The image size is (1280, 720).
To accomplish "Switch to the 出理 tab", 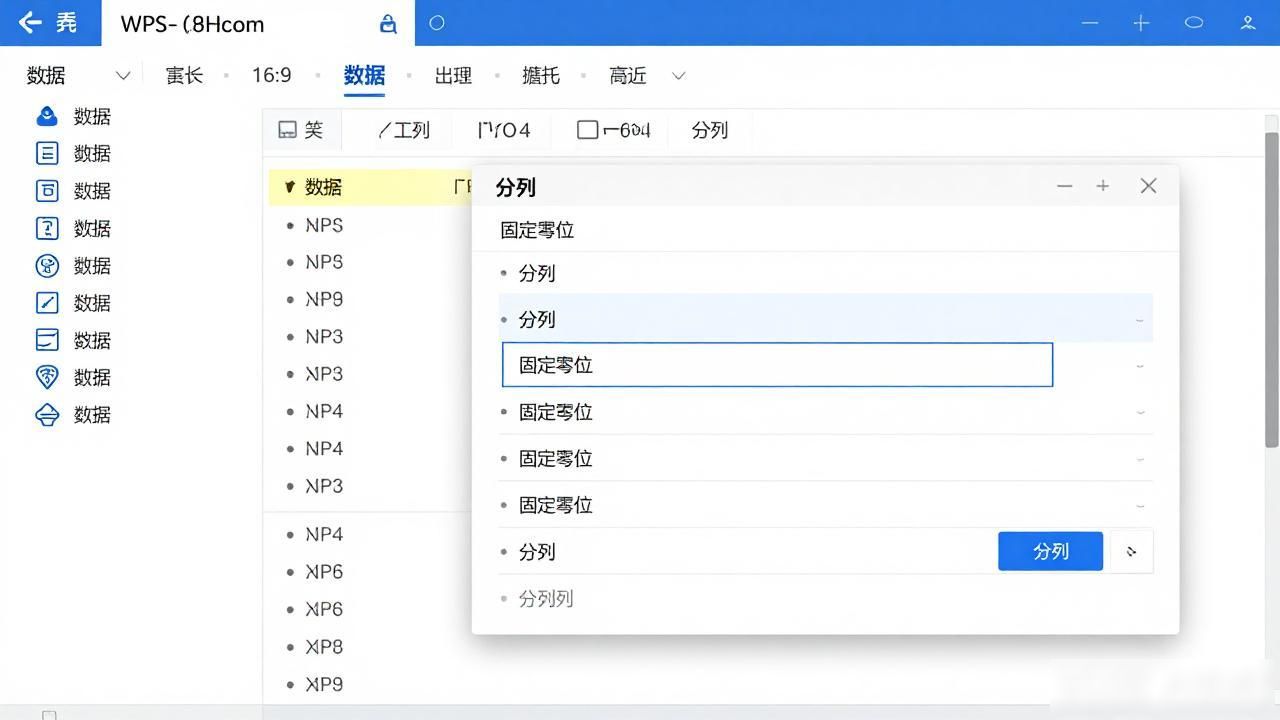I will [453, 76].
